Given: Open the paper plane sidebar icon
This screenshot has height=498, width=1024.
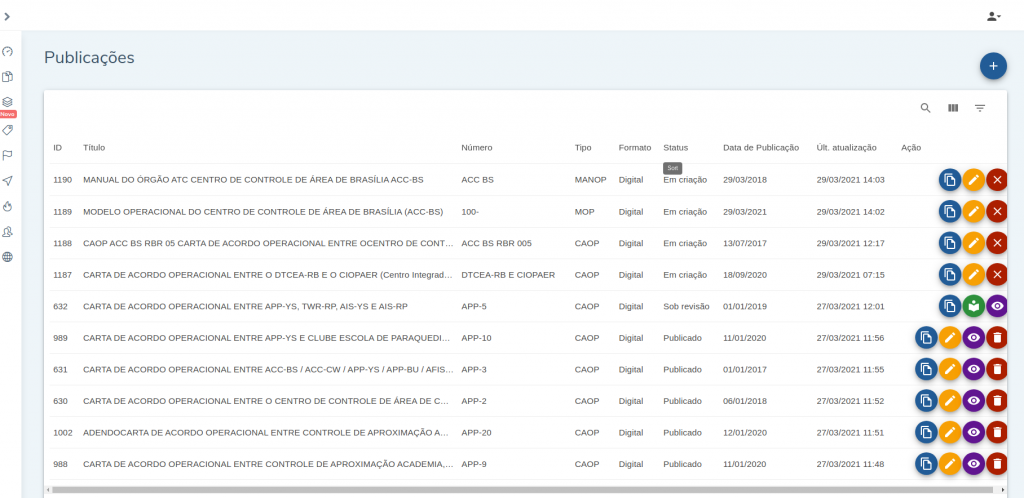Looking at the screenshot, I should [7, 181].
